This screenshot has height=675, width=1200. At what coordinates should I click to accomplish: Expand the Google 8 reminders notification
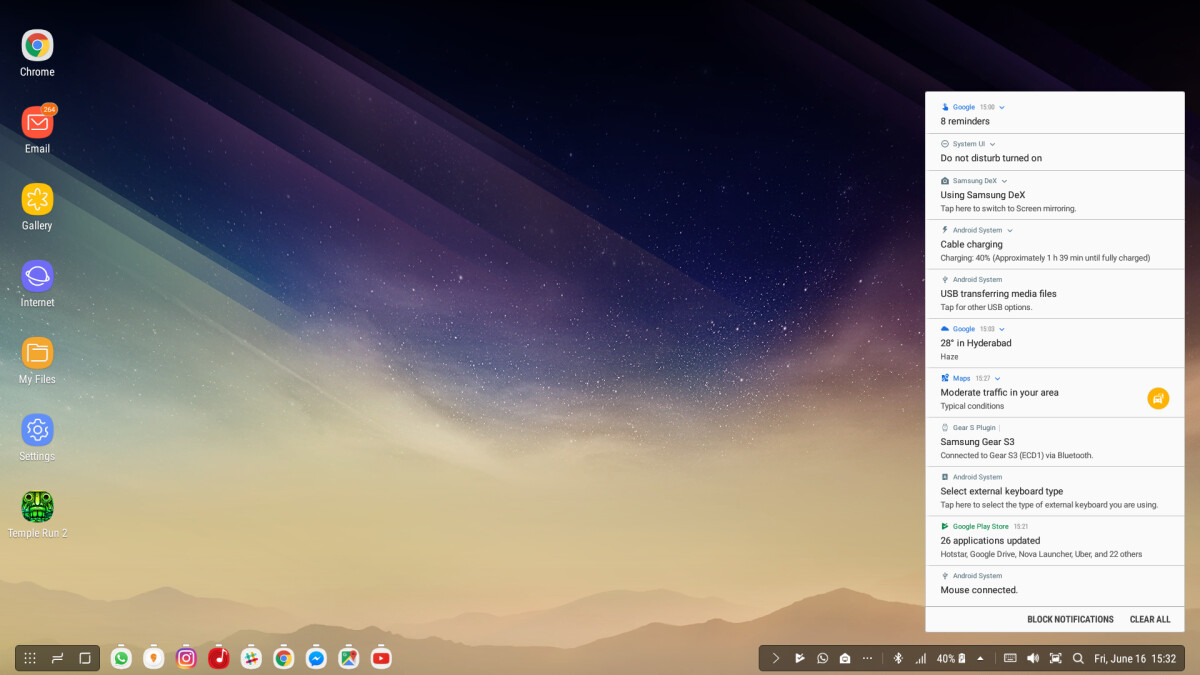point(1003,107)
